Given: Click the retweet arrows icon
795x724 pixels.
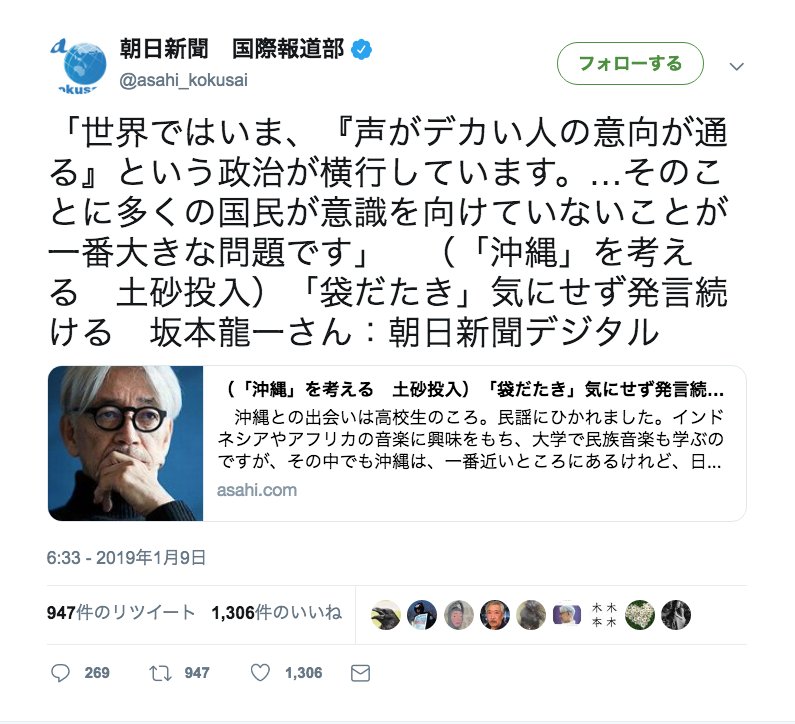Looking at the screenshot, I should (160, 673).
